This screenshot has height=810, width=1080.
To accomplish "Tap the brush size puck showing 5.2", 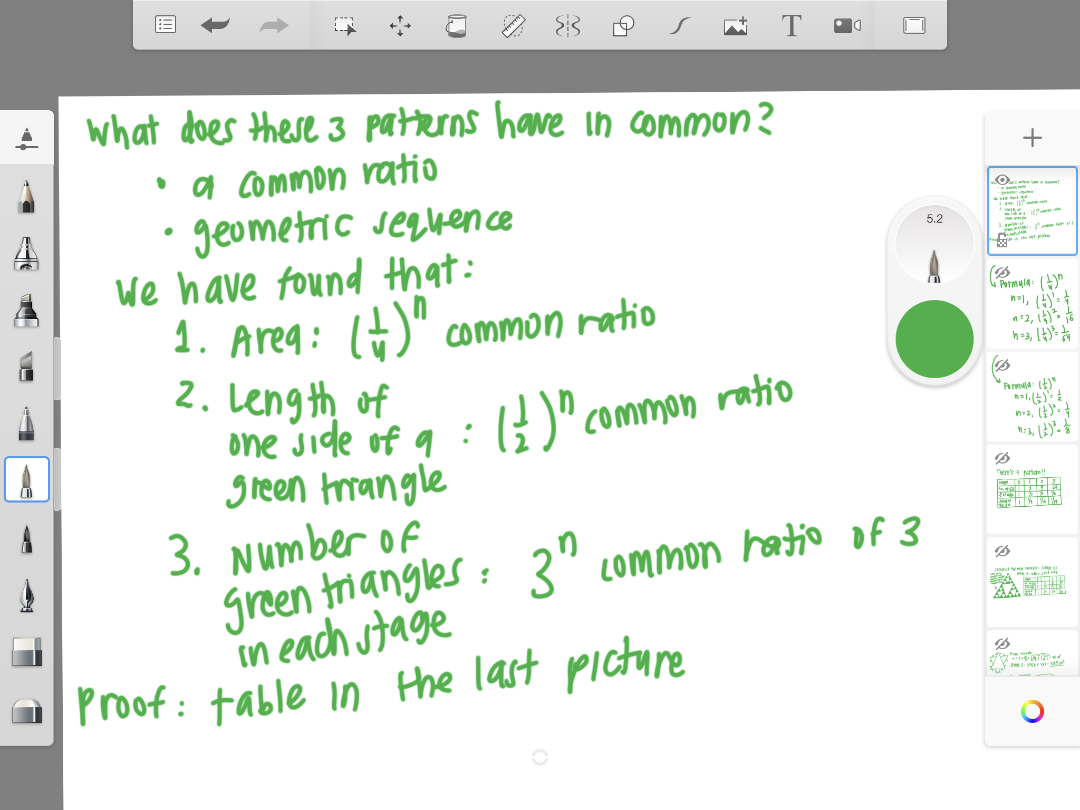I will click(934, 252).
